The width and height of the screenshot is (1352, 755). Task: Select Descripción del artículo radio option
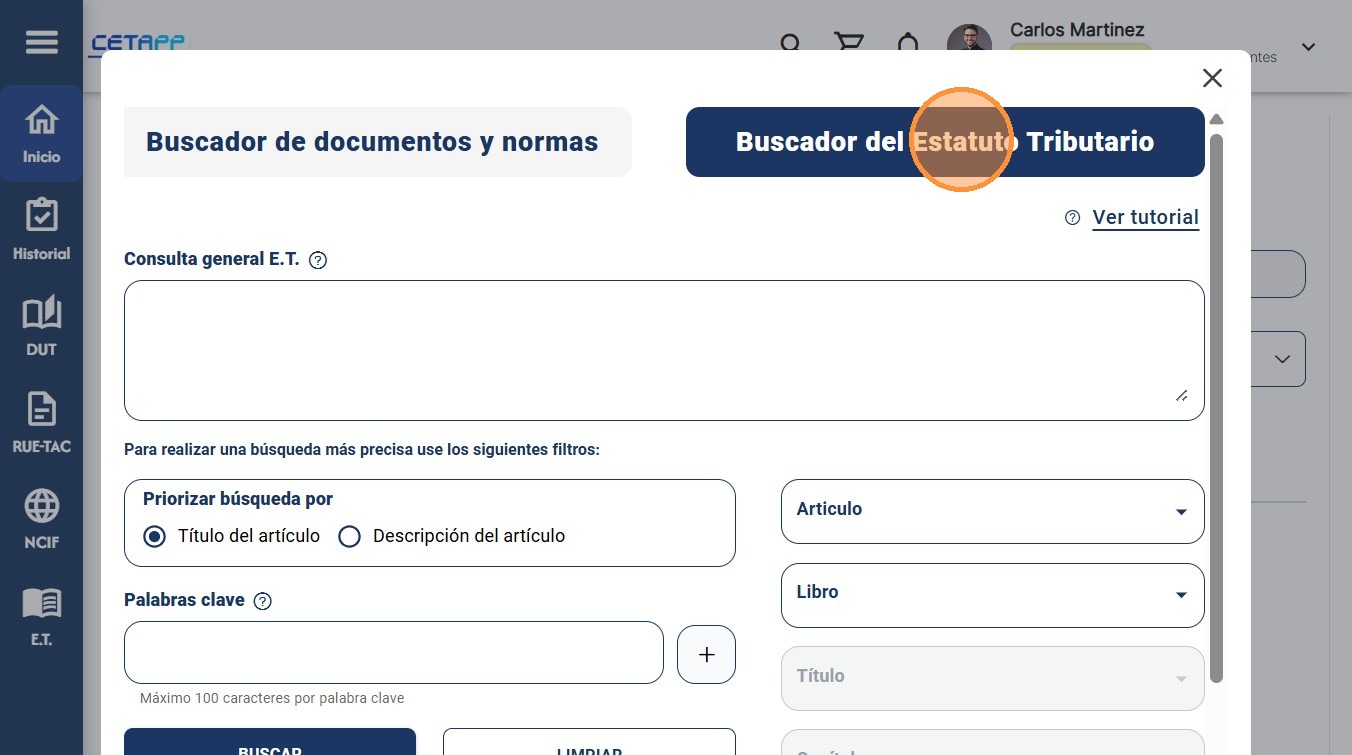[x=349, y=536]
